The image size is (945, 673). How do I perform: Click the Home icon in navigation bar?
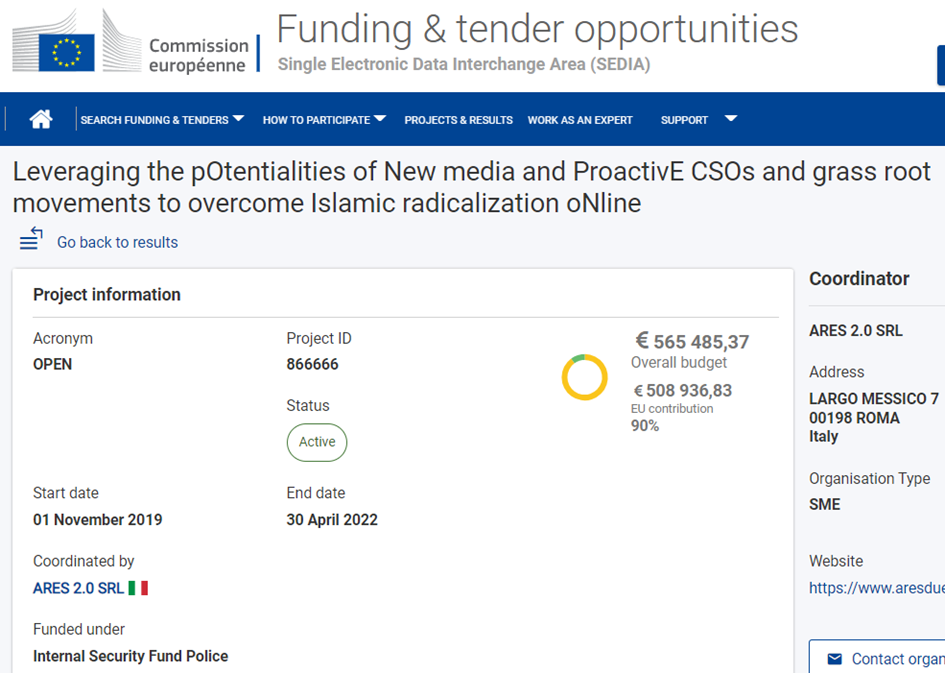tap(41, 120)
